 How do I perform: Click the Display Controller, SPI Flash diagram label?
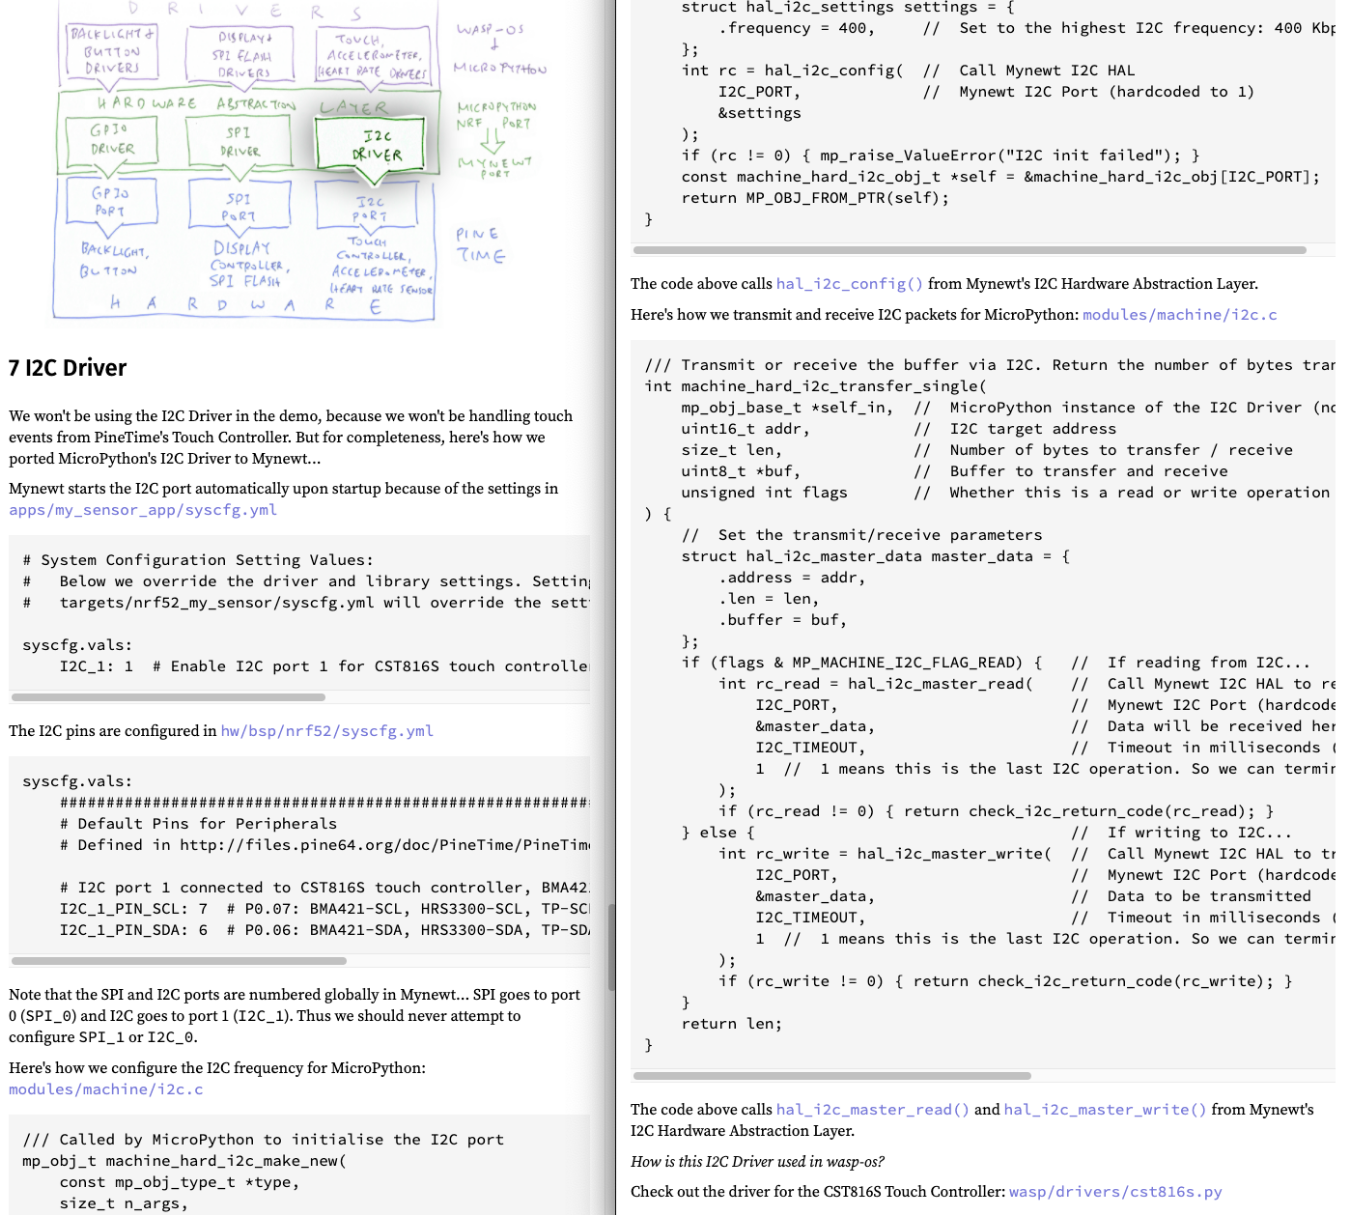coord(248,264)
